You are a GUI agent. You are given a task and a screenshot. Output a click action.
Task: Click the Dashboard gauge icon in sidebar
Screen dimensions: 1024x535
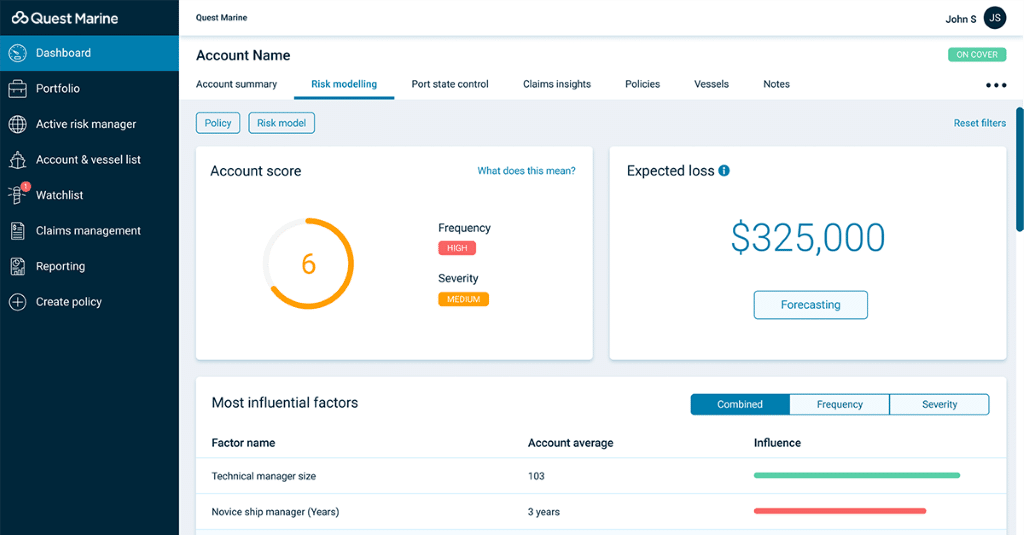17,53
